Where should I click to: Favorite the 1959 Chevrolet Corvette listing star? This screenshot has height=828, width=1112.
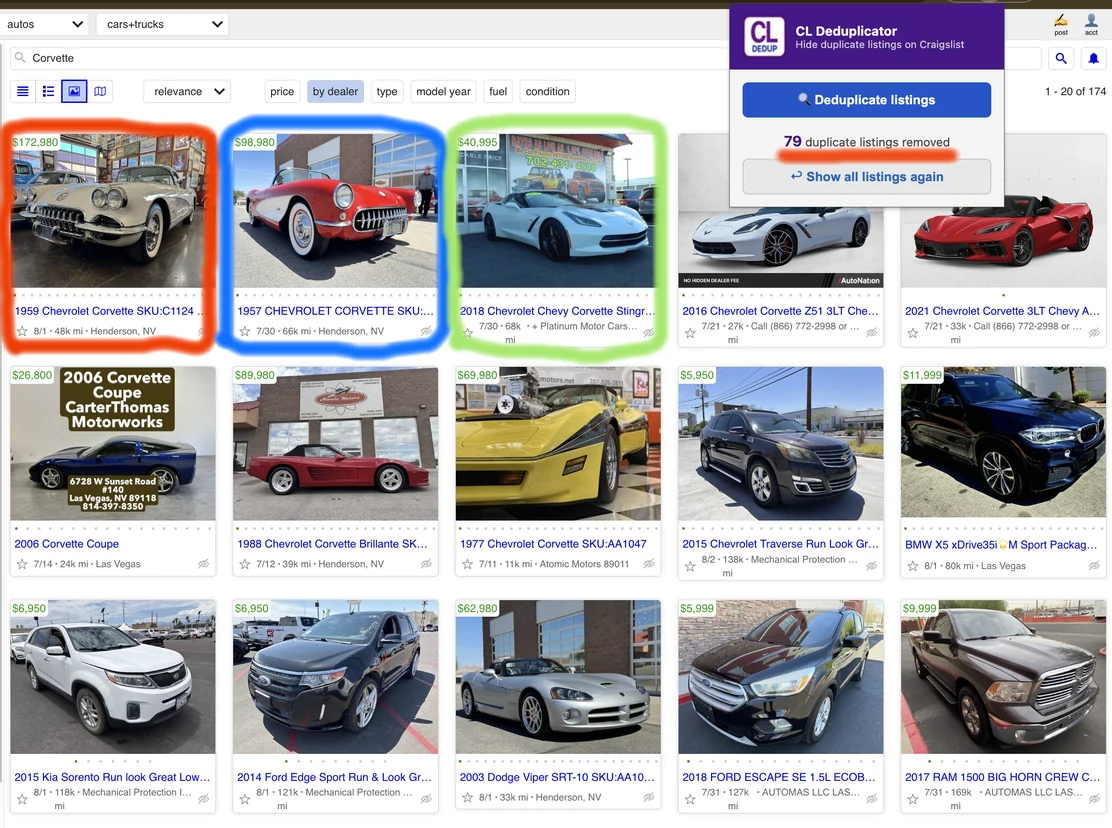(22, 331)
